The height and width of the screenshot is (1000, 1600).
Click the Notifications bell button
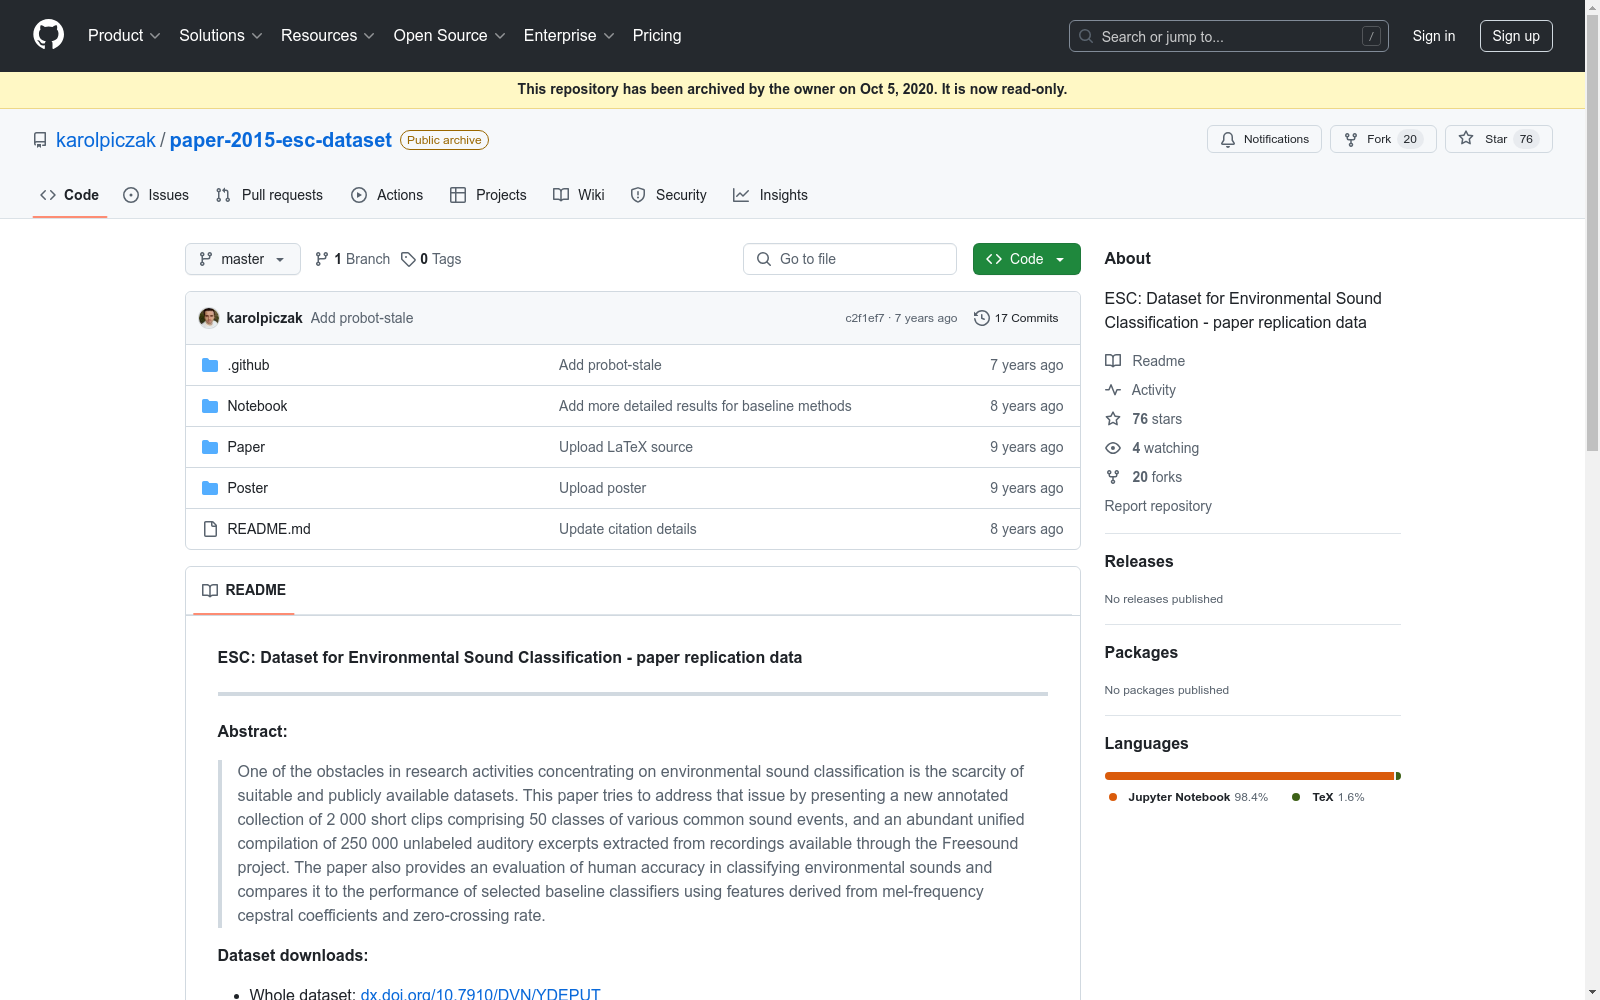[1264, 139]
